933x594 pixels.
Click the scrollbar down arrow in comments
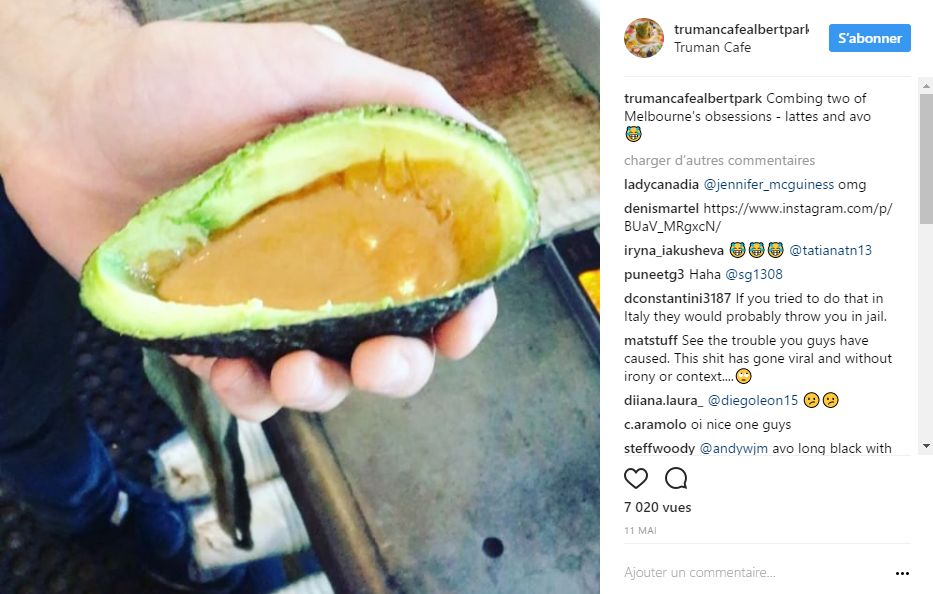tap(926, 446)
